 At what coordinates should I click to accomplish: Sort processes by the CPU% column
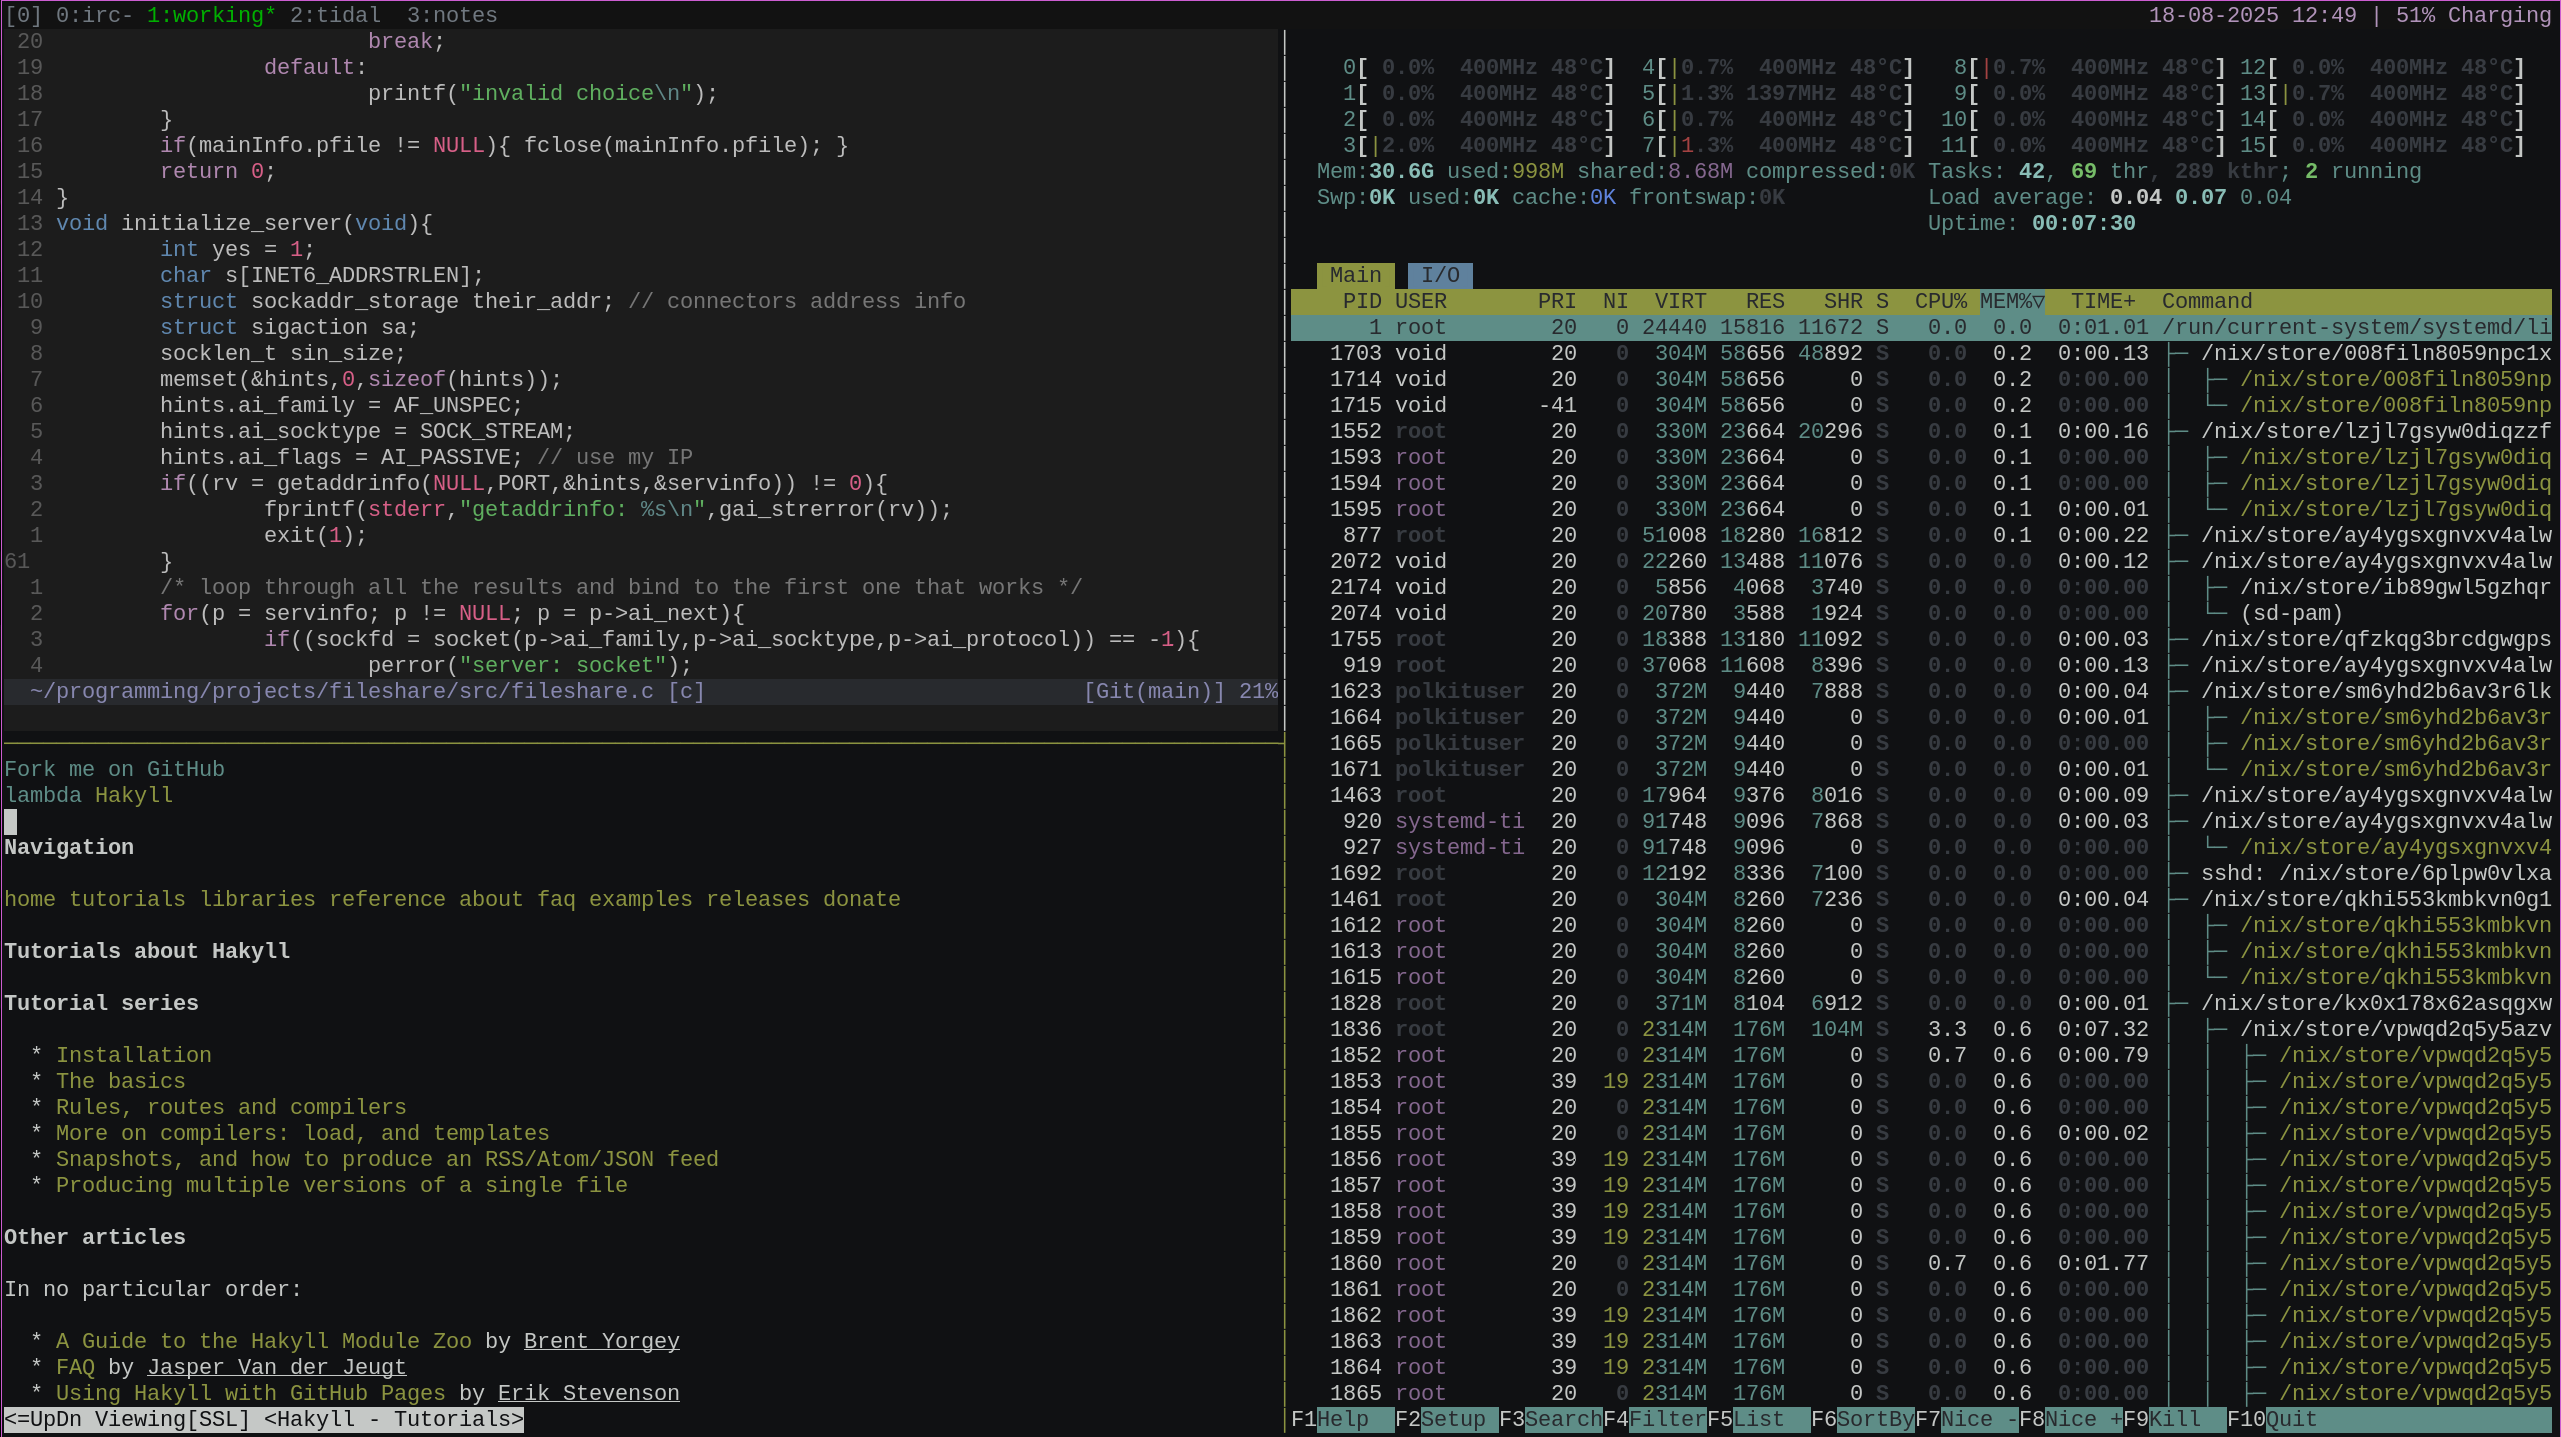1942,301
